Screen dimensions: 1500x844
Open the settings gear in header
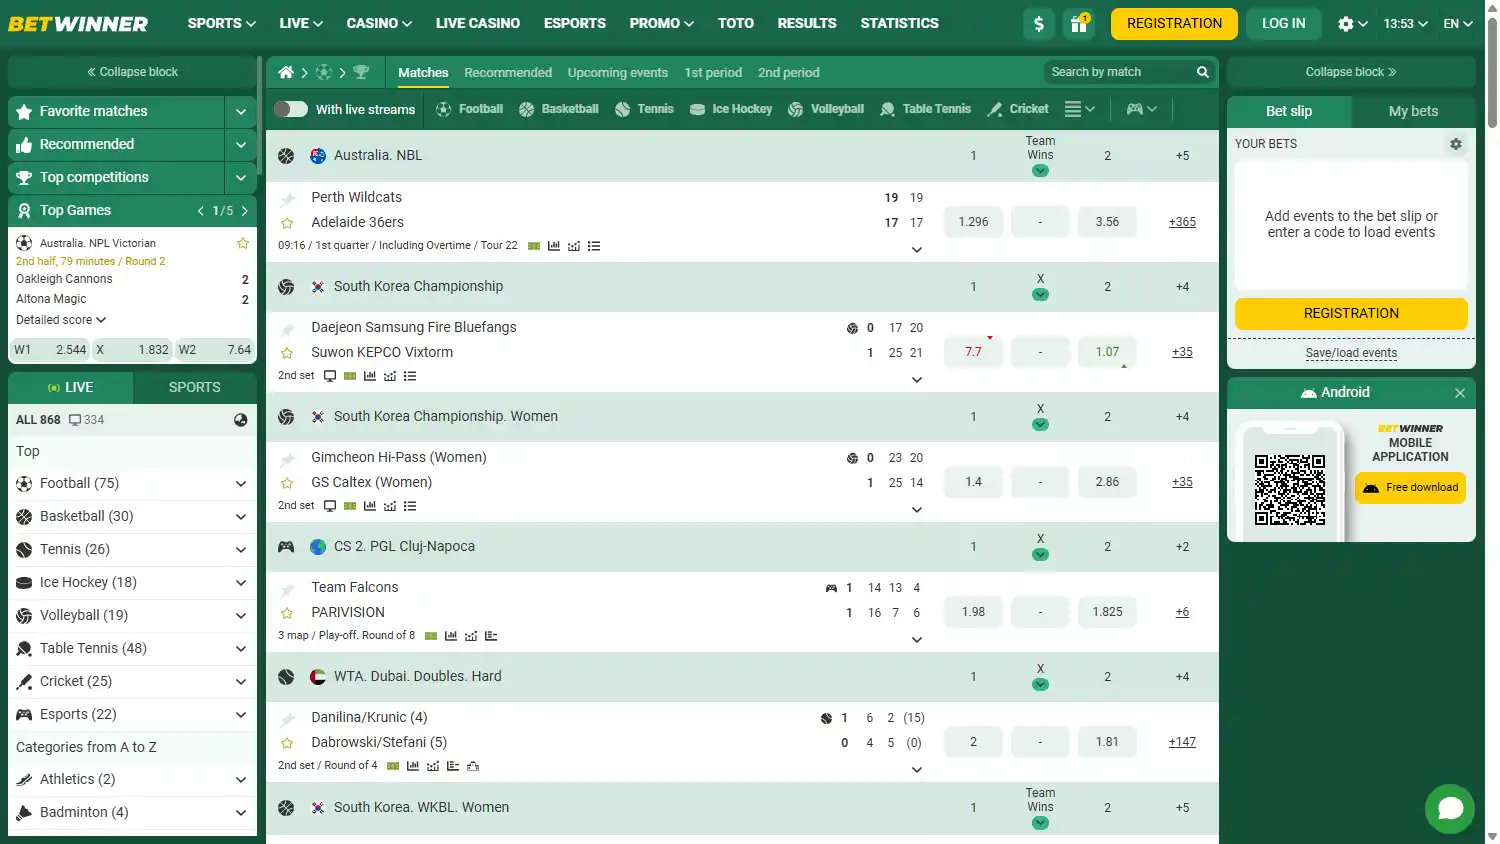tap(1345, 23)
